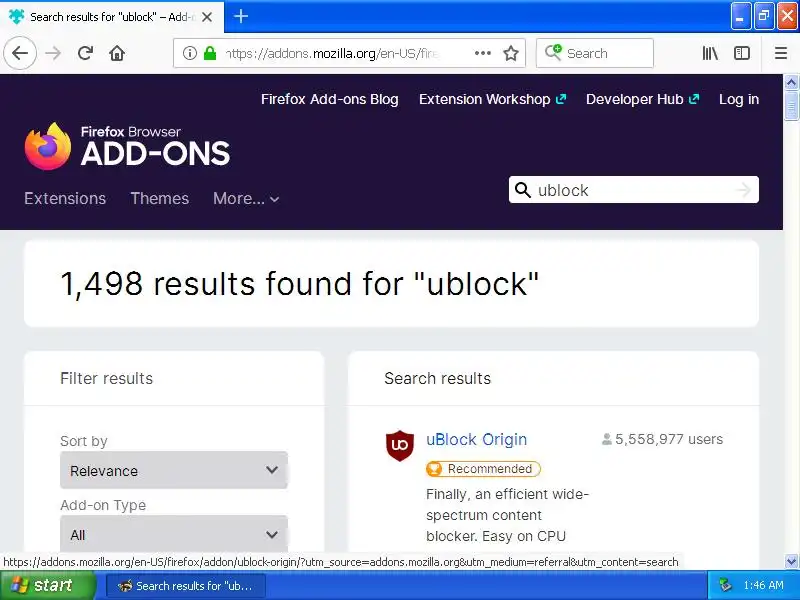Click the search engine icon in search bar
800x600 pixels.
(x=553, y=52)
